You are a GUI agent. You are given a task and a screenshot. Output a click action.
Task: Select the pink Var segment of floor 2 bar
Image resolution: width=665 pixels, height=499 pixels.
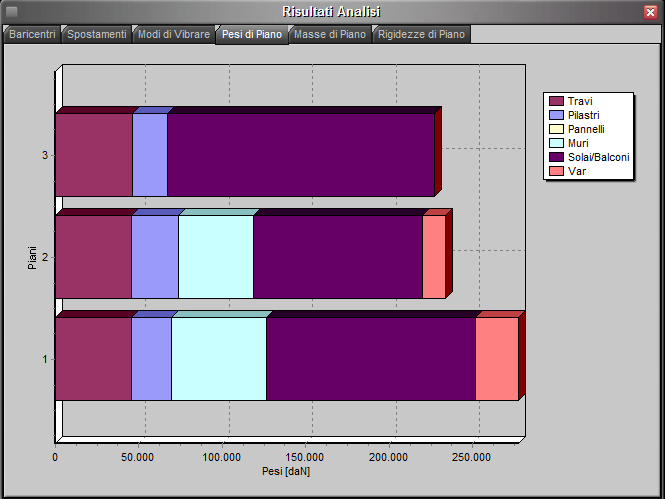(x=433, y=257)
